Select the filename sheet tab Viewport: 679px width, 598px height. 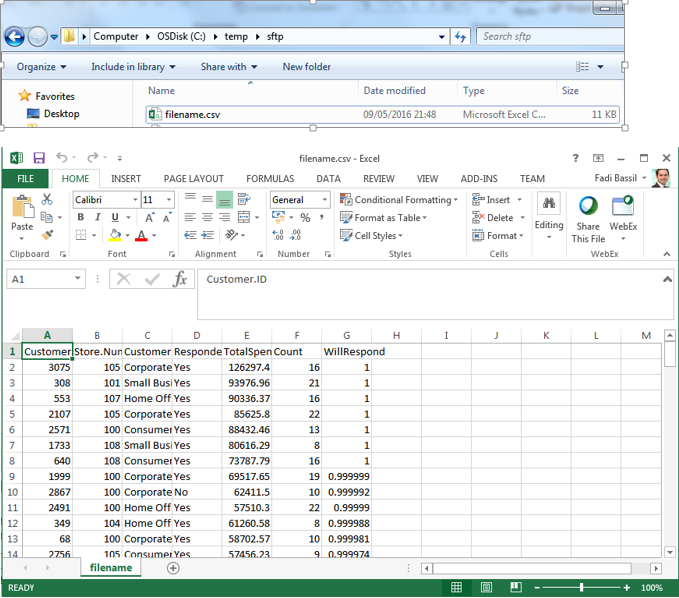tap(111, 568)
